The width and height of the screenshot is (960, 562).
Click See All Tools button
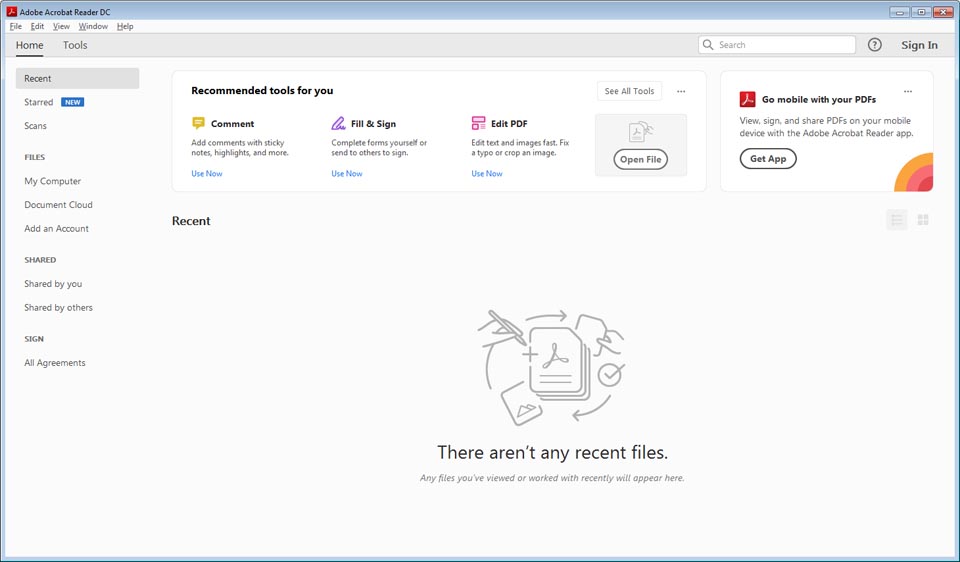(629, 91)
